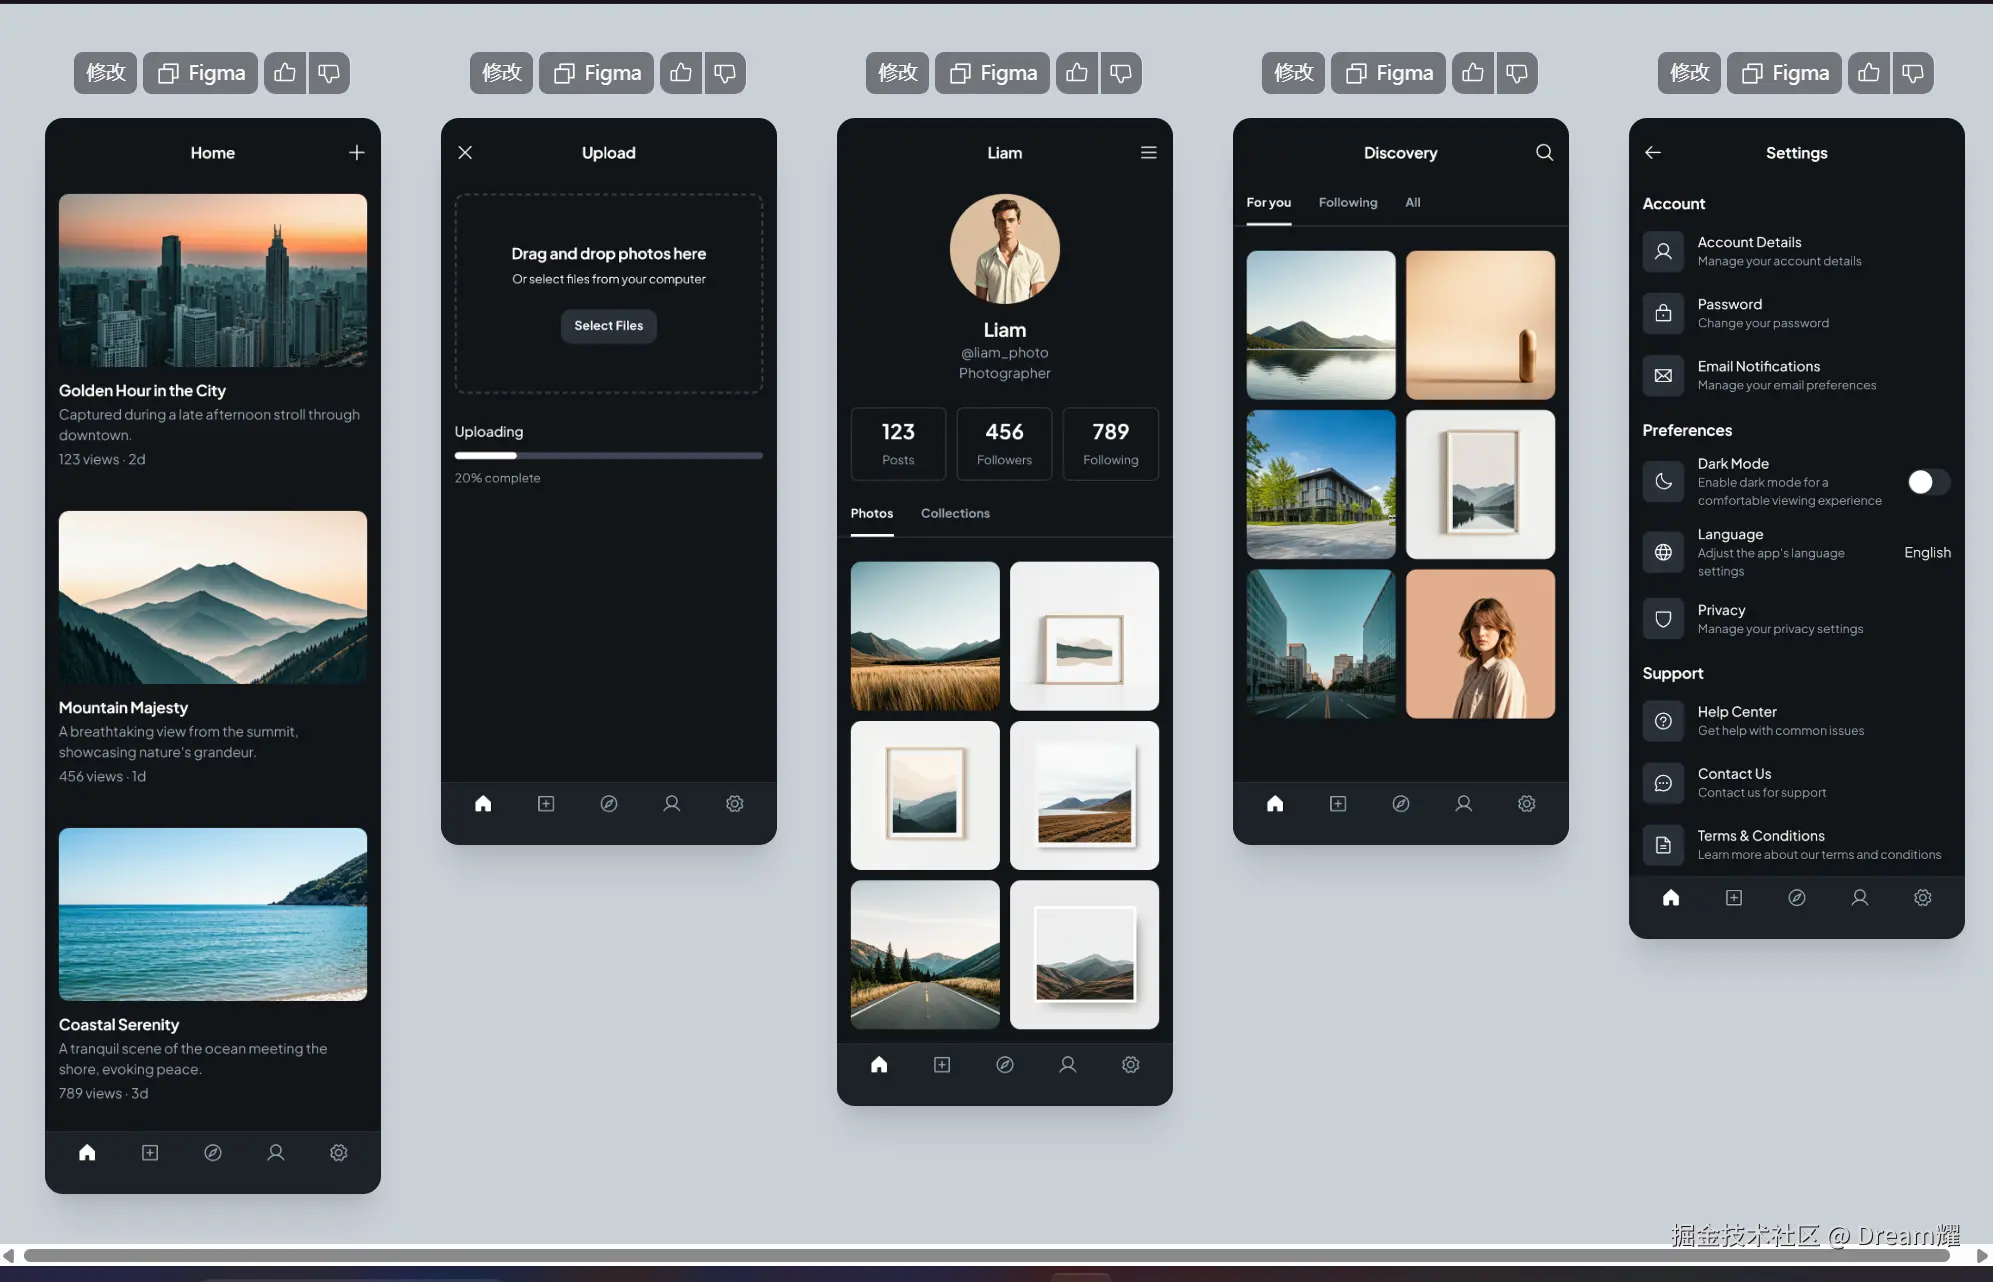
Task: Click 修改 button above Home screen
Action: click(105, 73)
